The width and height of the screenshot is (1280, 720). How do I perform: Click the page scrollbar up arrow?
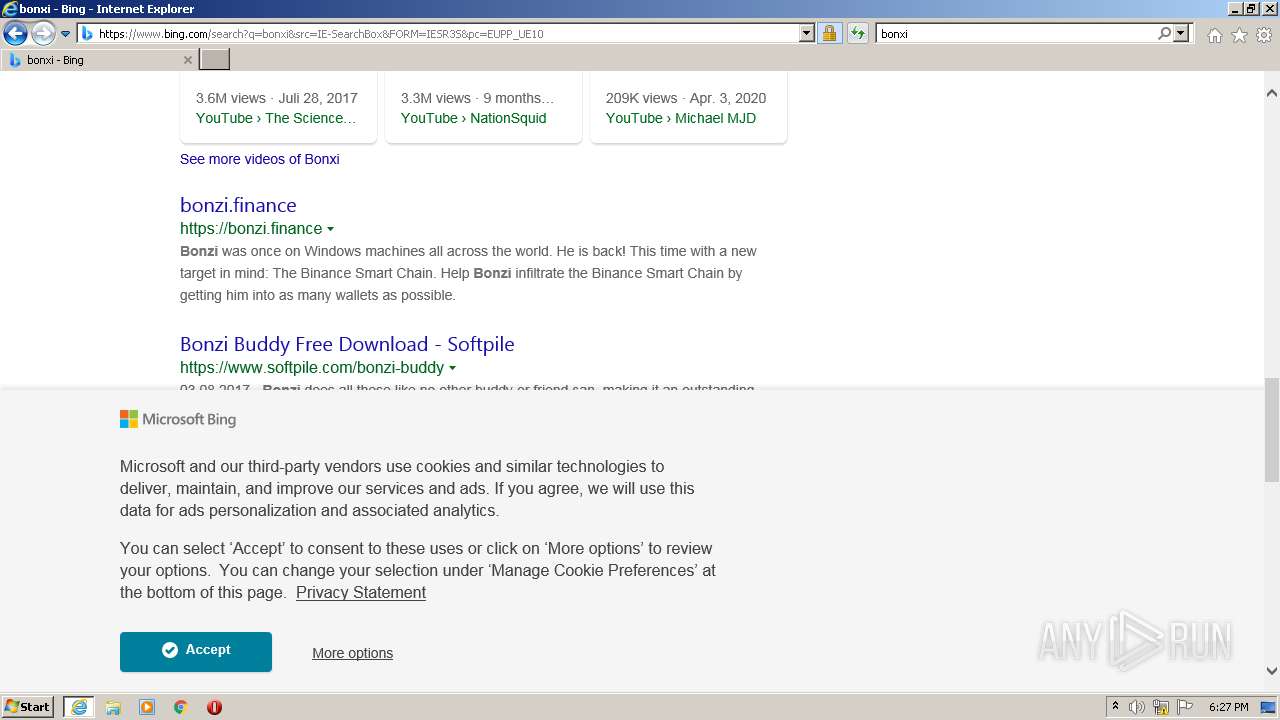point(1271,93)
